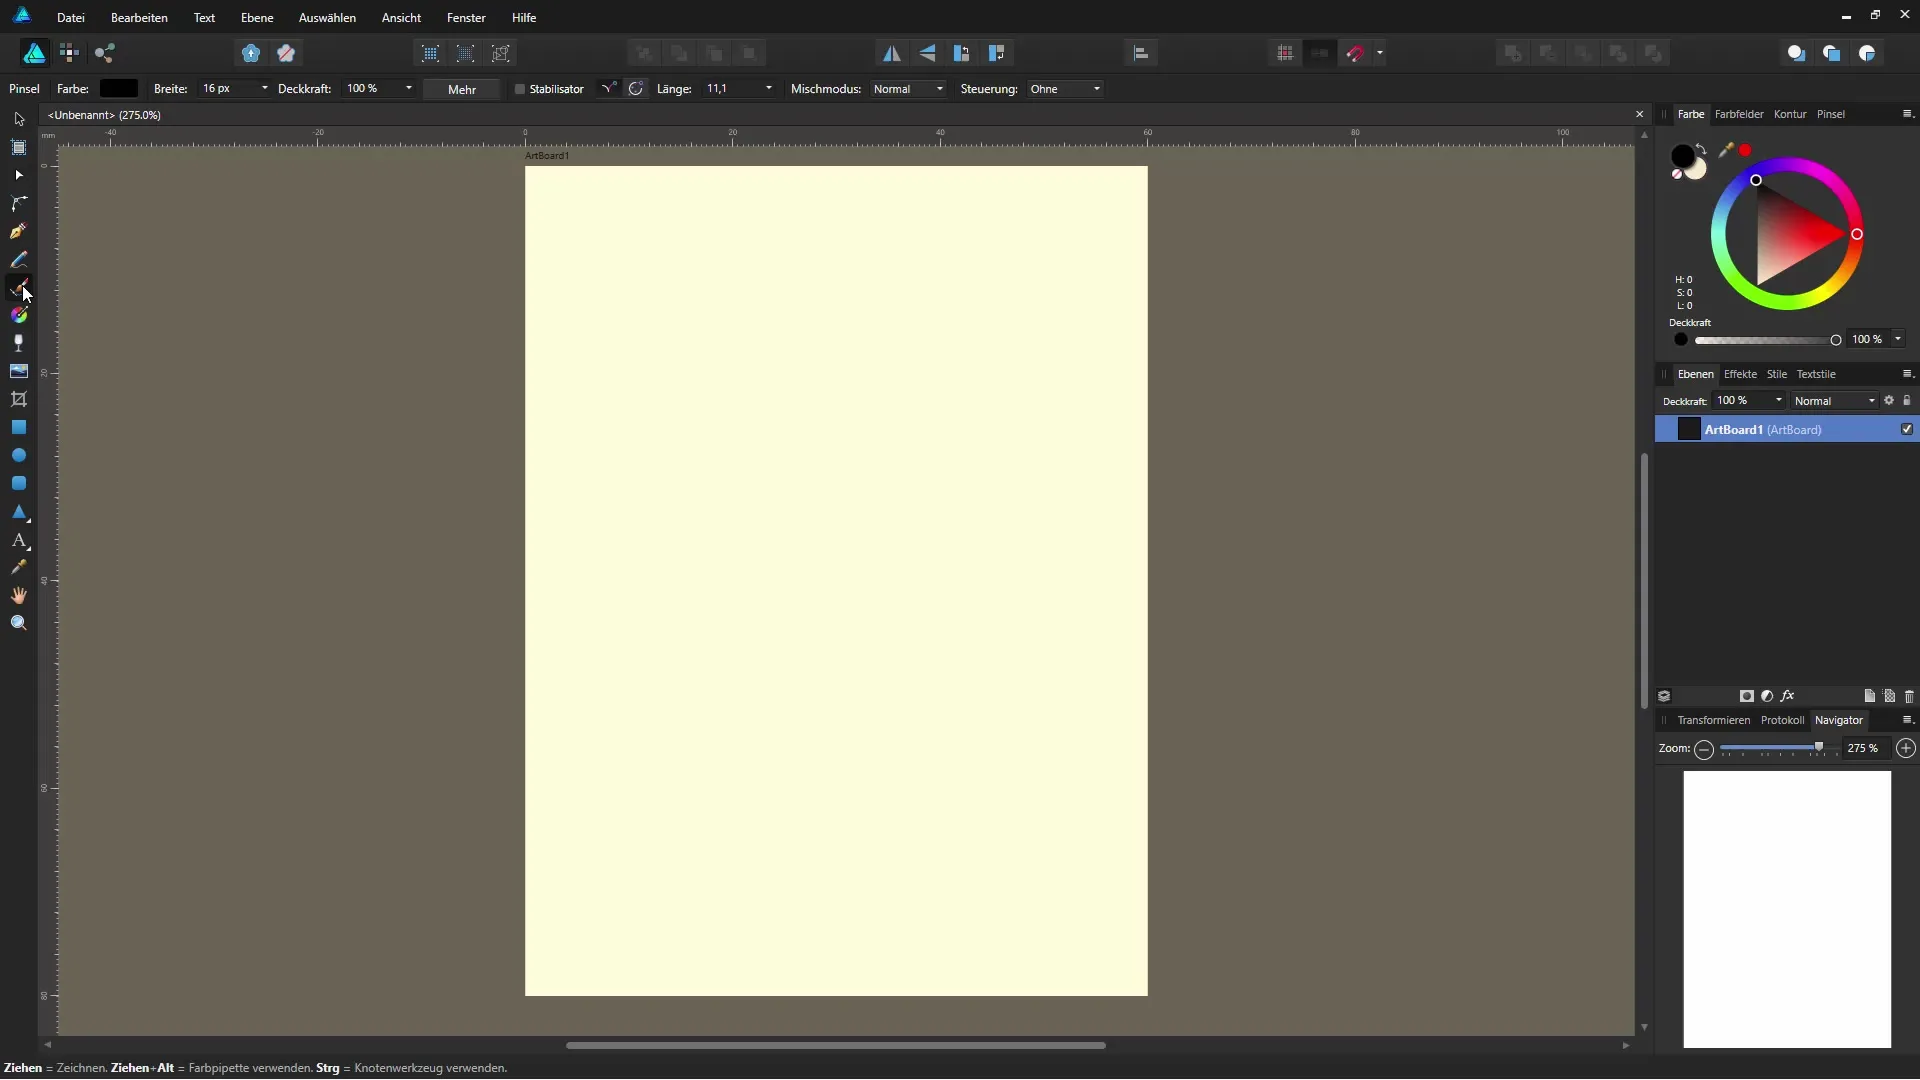1920x1080 pixels.
Task: Switch to Kontur tab
Action: (x=1790, y=114)
